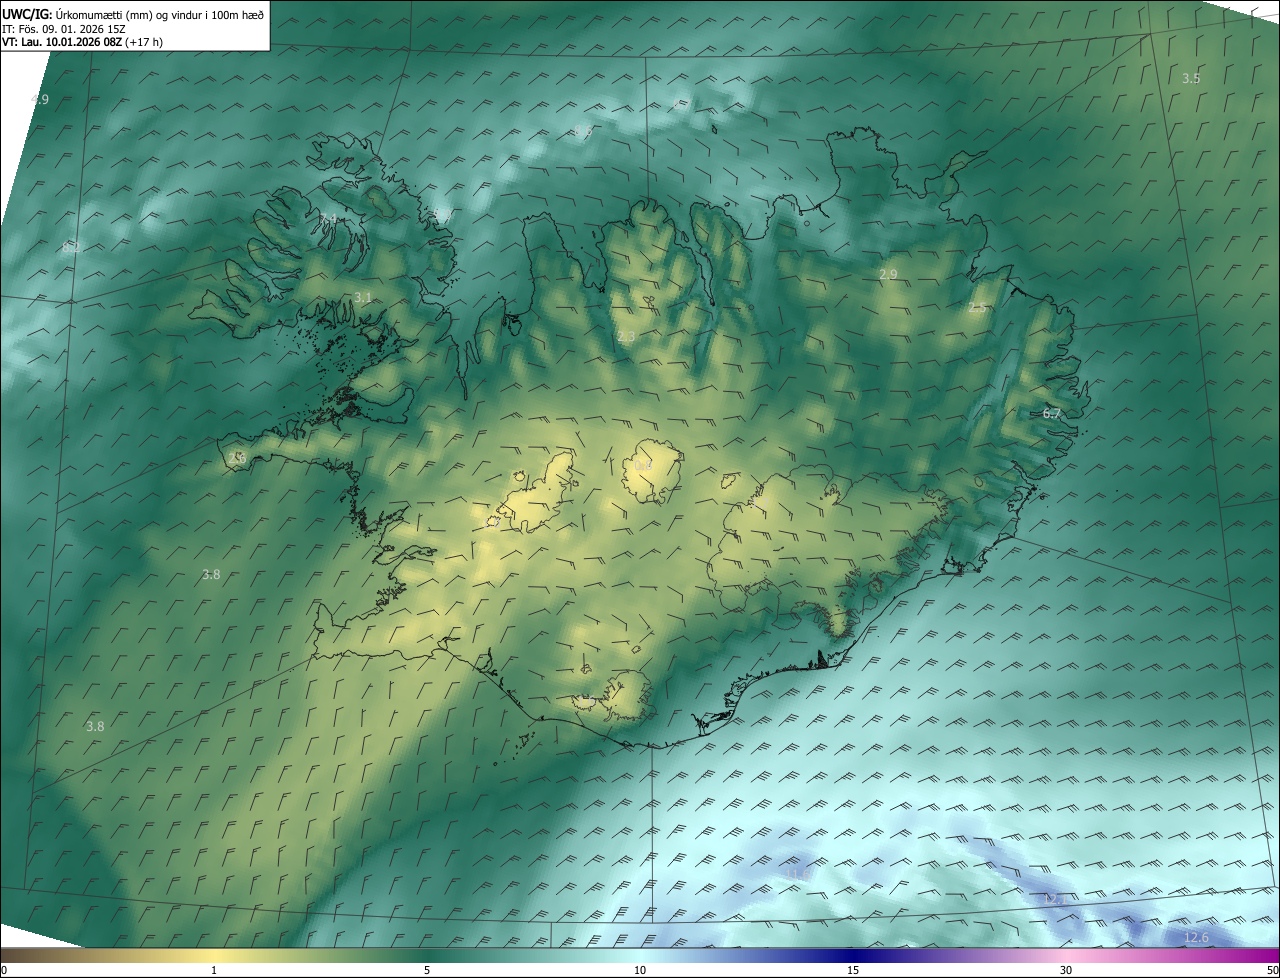Select the 12.6 value label over the sea
The height and width of the screenshot is (978, 1280).
pyautogui.click(x=1196, y=937)
